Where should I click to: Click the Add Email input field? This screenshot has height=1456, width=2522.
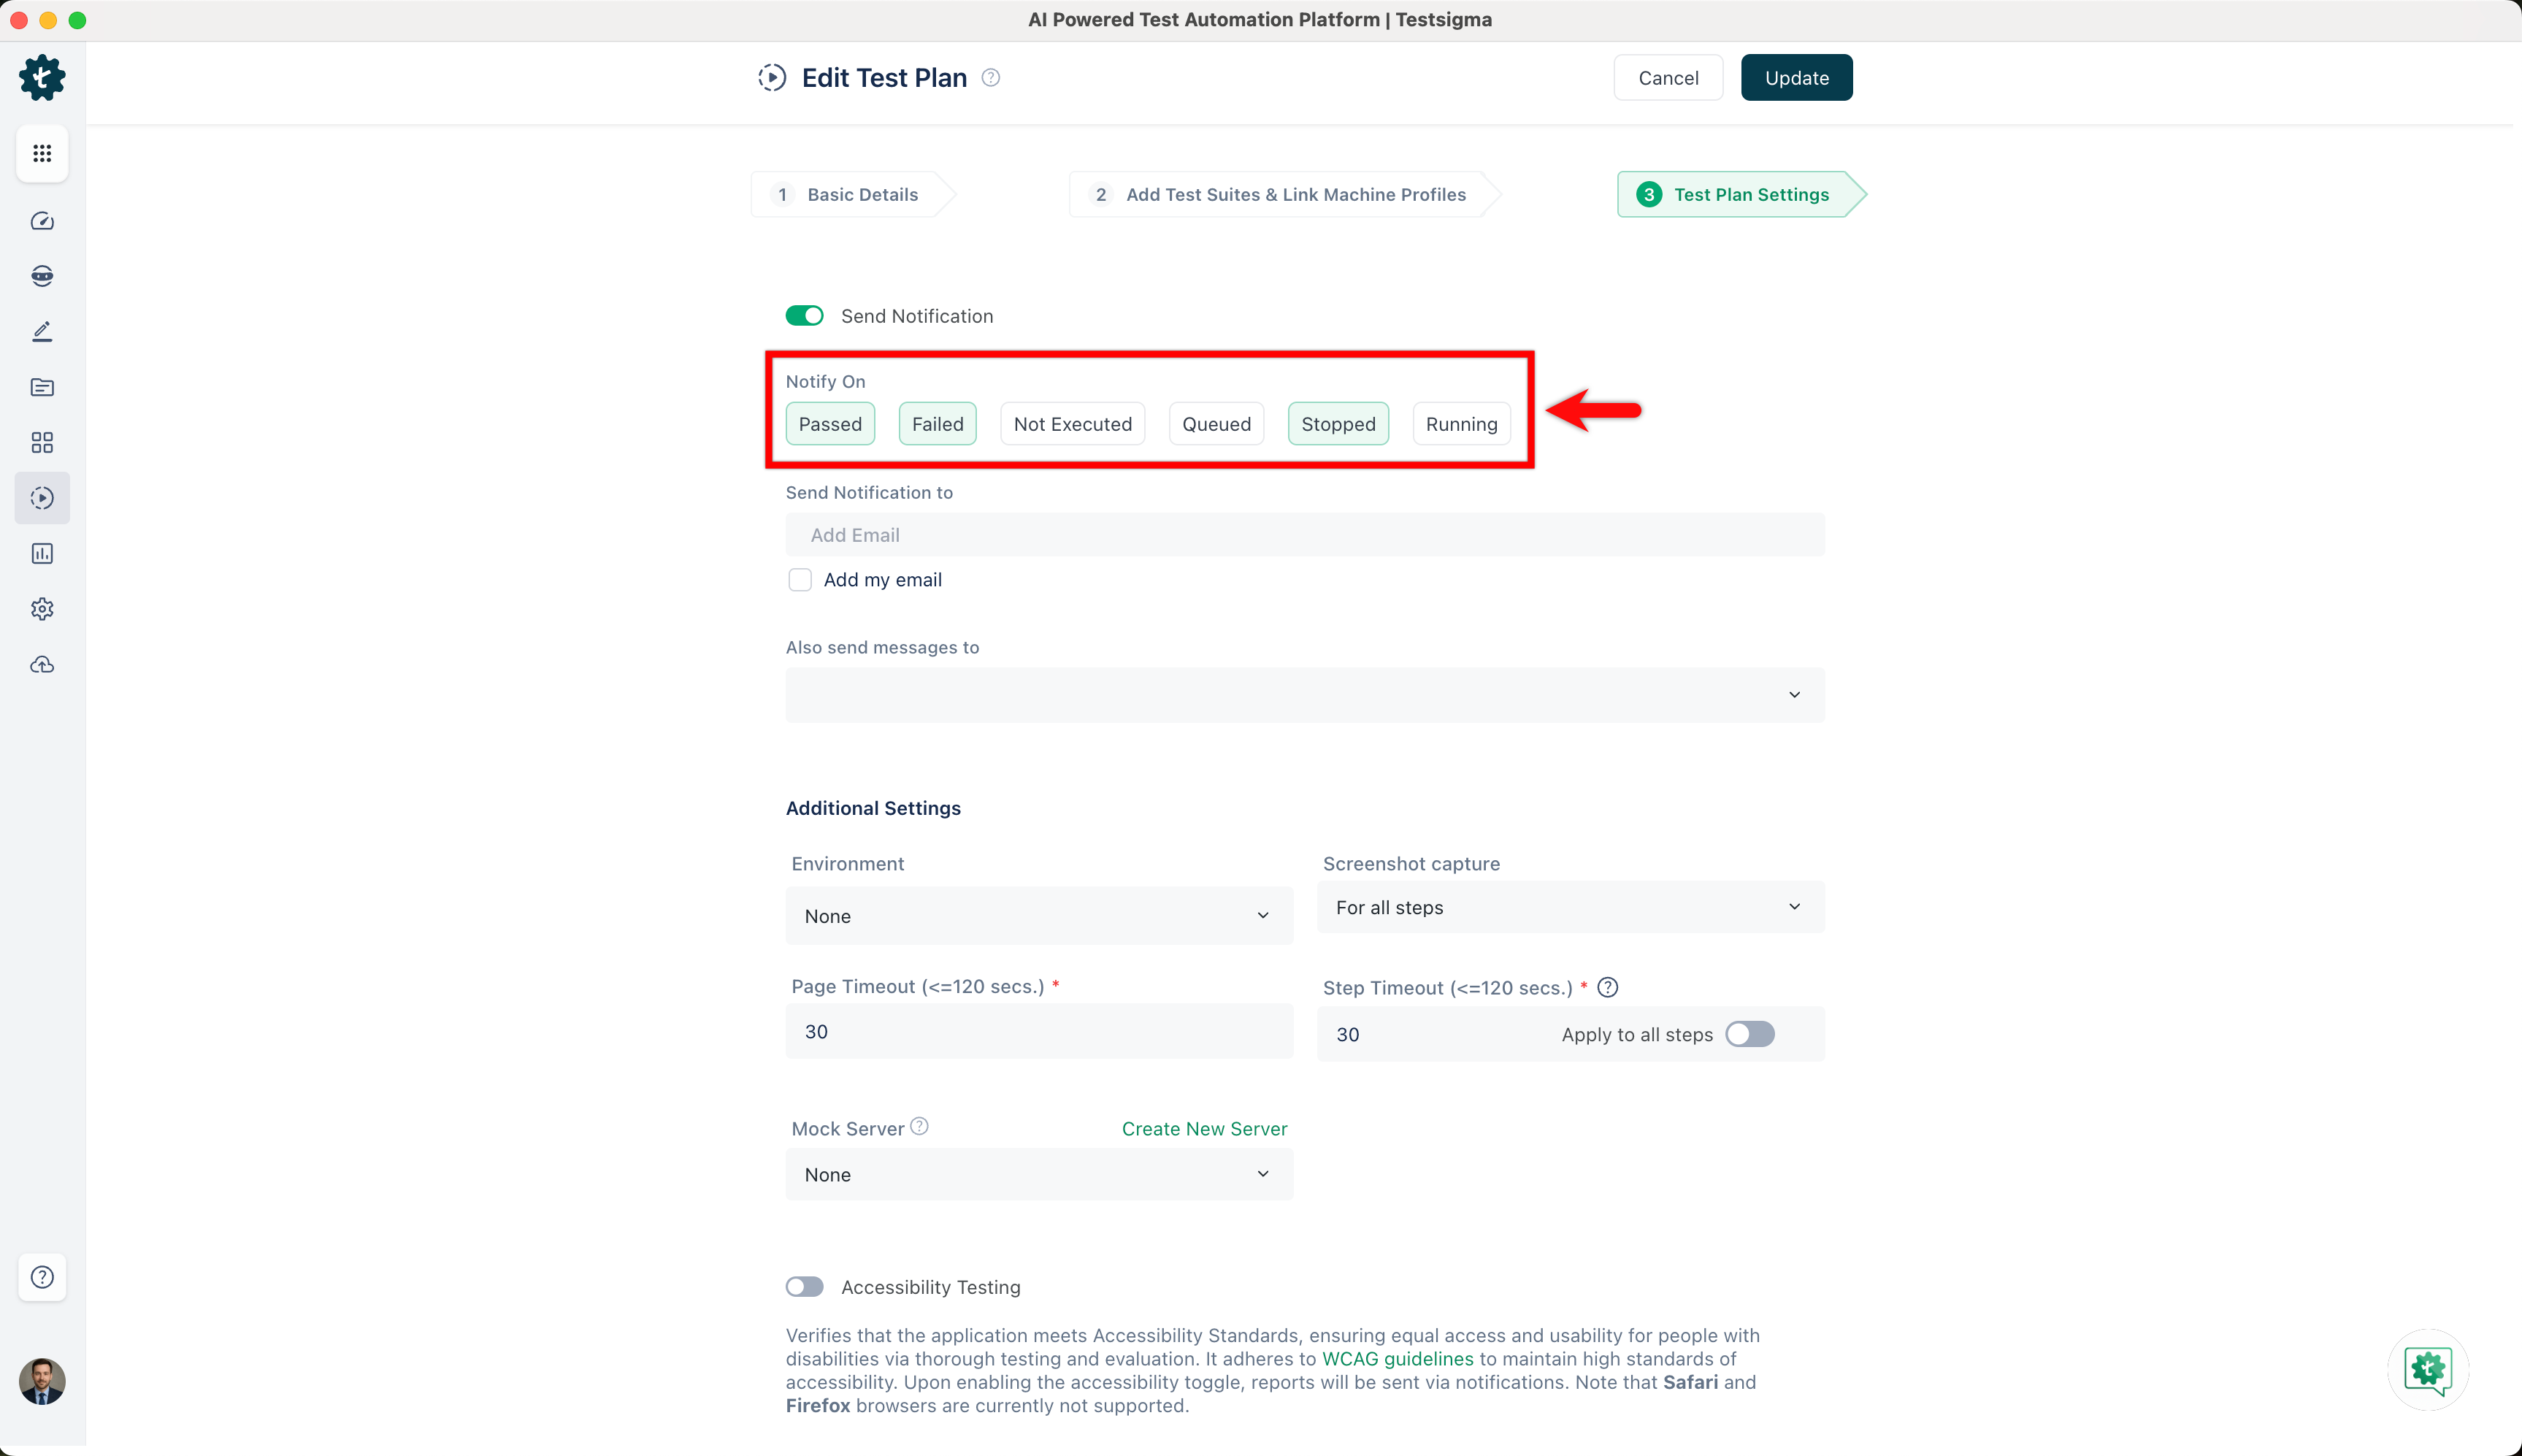coord(1305,535)
